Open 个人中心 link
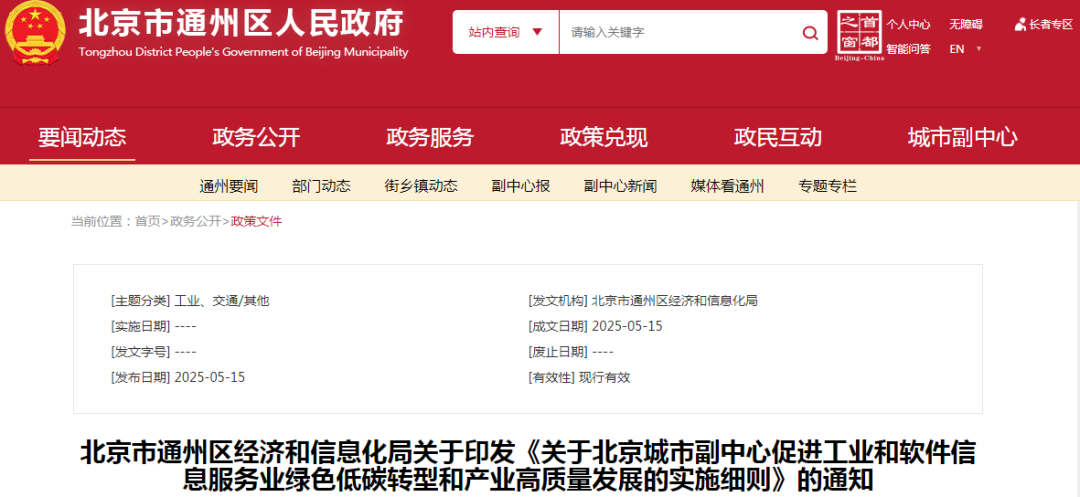Image resolution: width=1080 pixels, height=497 pixels. 908,25
